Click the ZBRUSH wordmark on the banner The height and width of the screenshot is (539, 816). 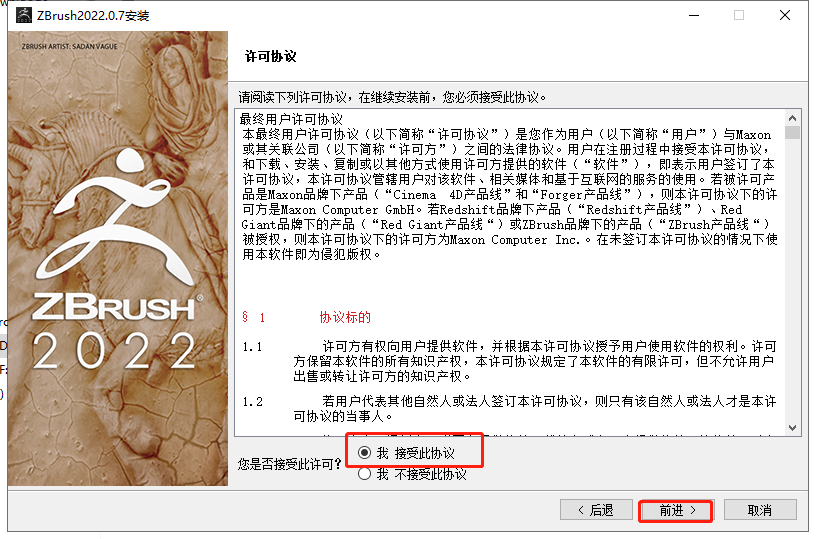pyautogui.click(x=116, y=307)
